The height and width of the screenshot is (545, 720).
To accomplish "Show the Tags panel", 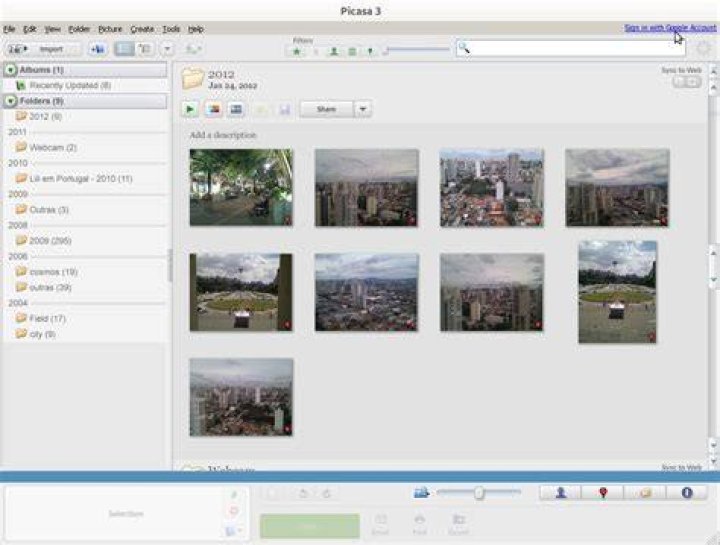I will (x=645, y=493).
